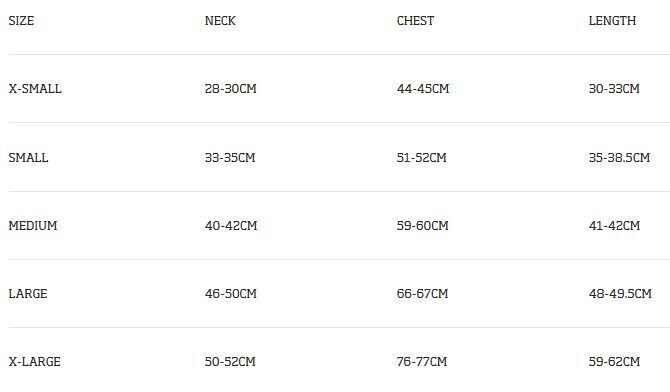Click the 40-42CM neck measurement

pos(231,225)
